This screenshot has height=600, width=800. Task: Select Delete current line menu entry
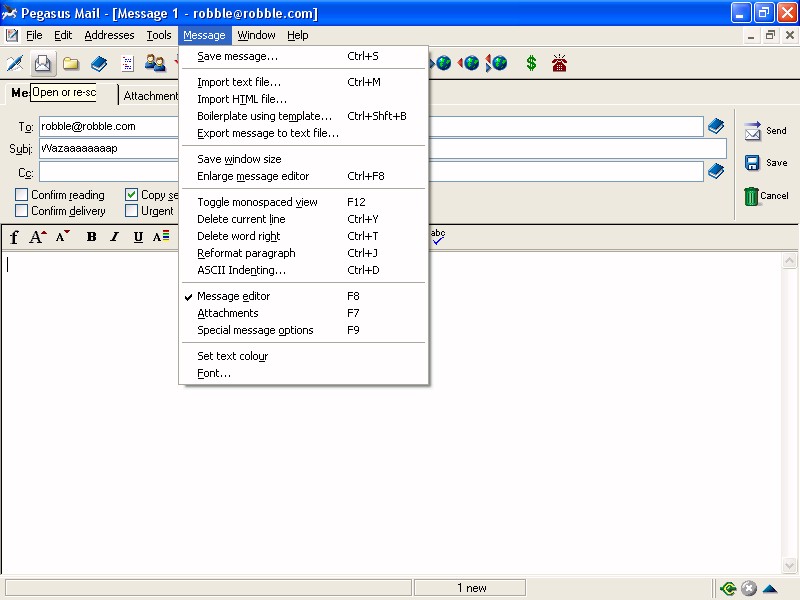[x=304, y=219]
